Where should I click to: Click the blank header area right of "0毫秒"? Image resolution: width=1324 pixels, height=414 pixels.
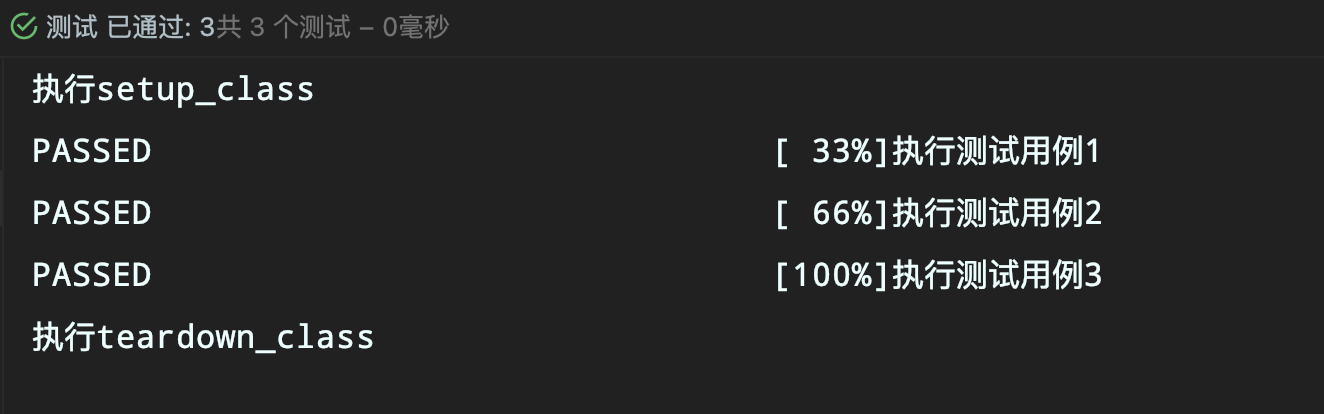point(885,27)
